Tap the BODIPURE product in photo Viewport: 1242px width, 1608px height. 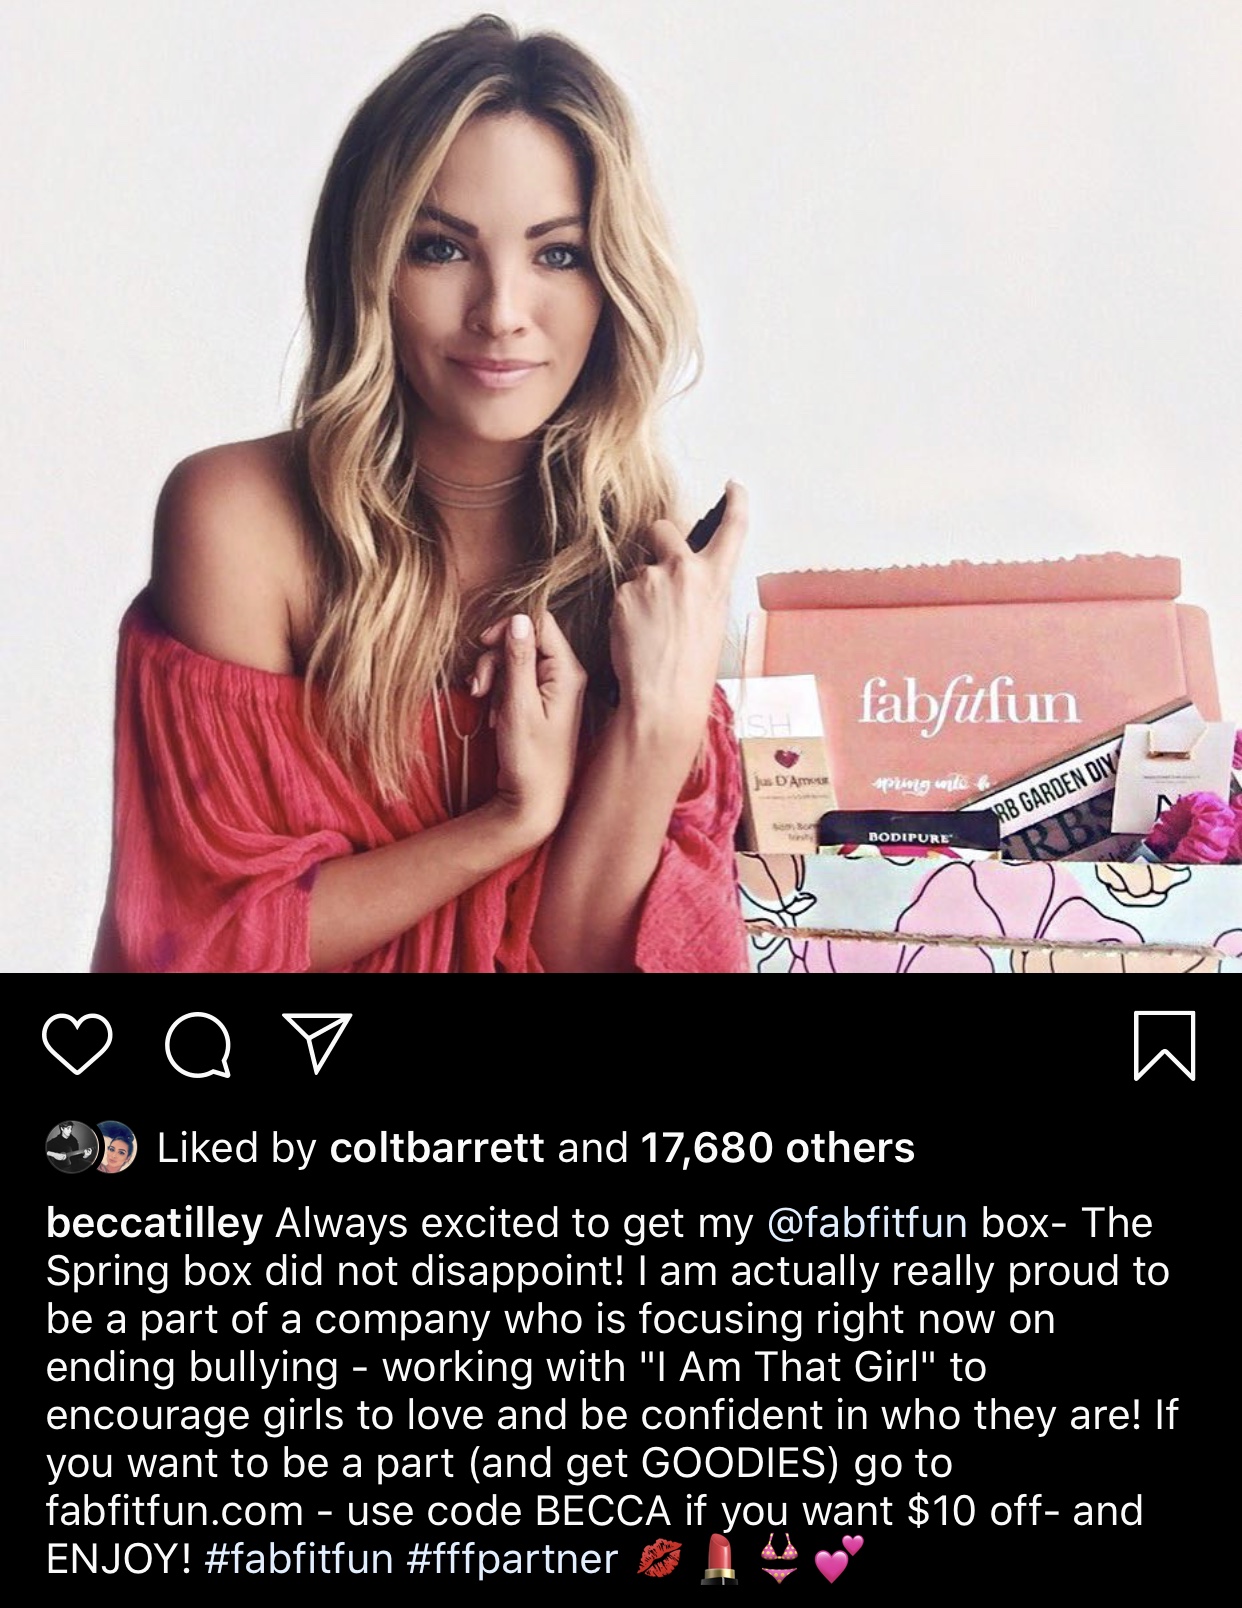910,835
